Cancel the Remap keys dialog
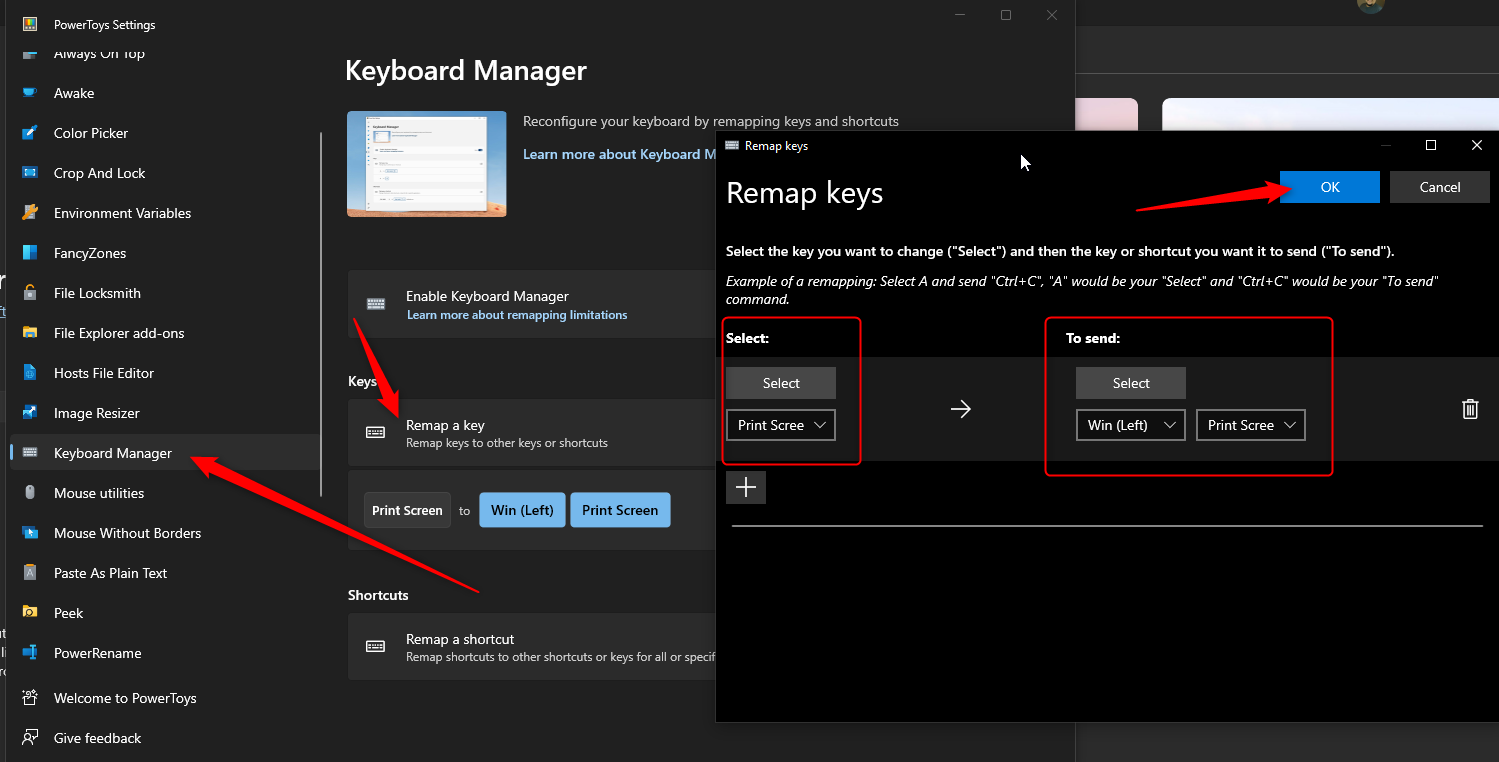Image resolution: width=1499 pixels, height=762 pixels. coord(1439,187)
